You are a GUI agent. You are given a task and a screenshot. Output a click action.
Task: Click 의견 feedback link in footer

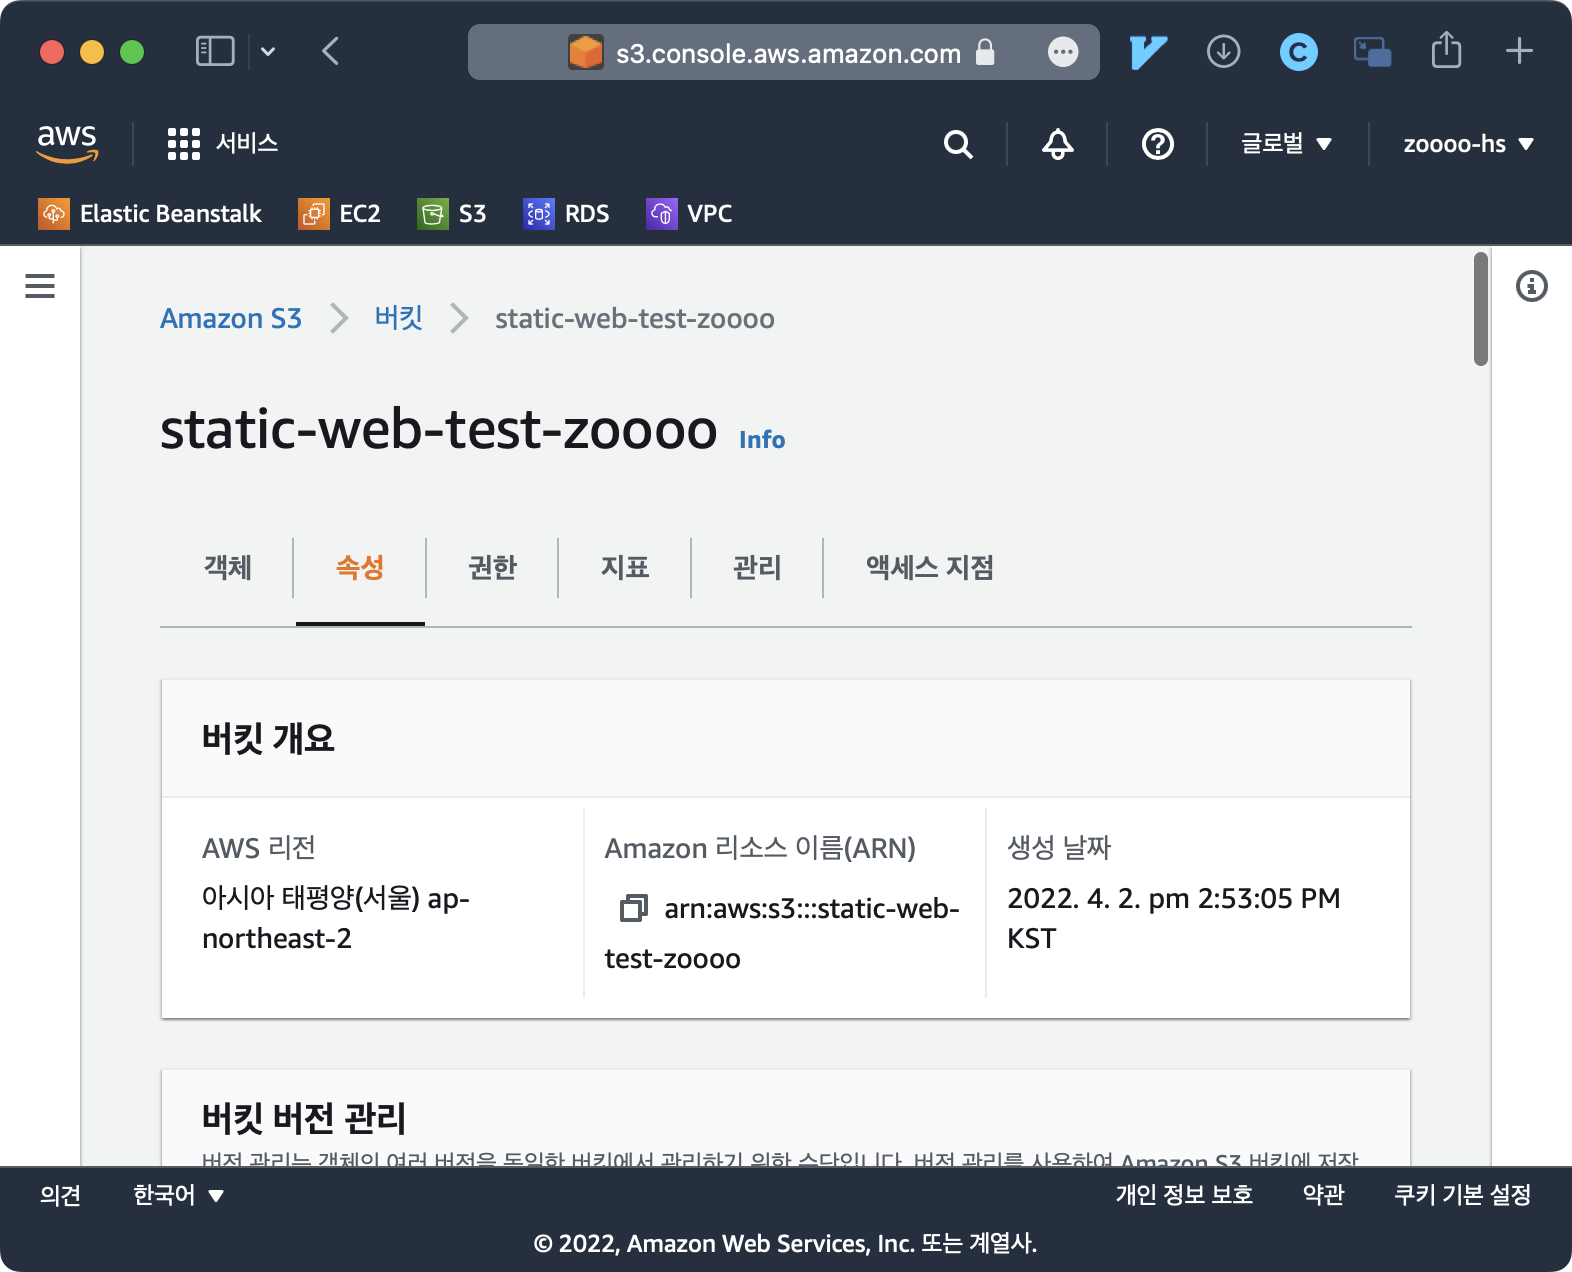(60, 1195)
